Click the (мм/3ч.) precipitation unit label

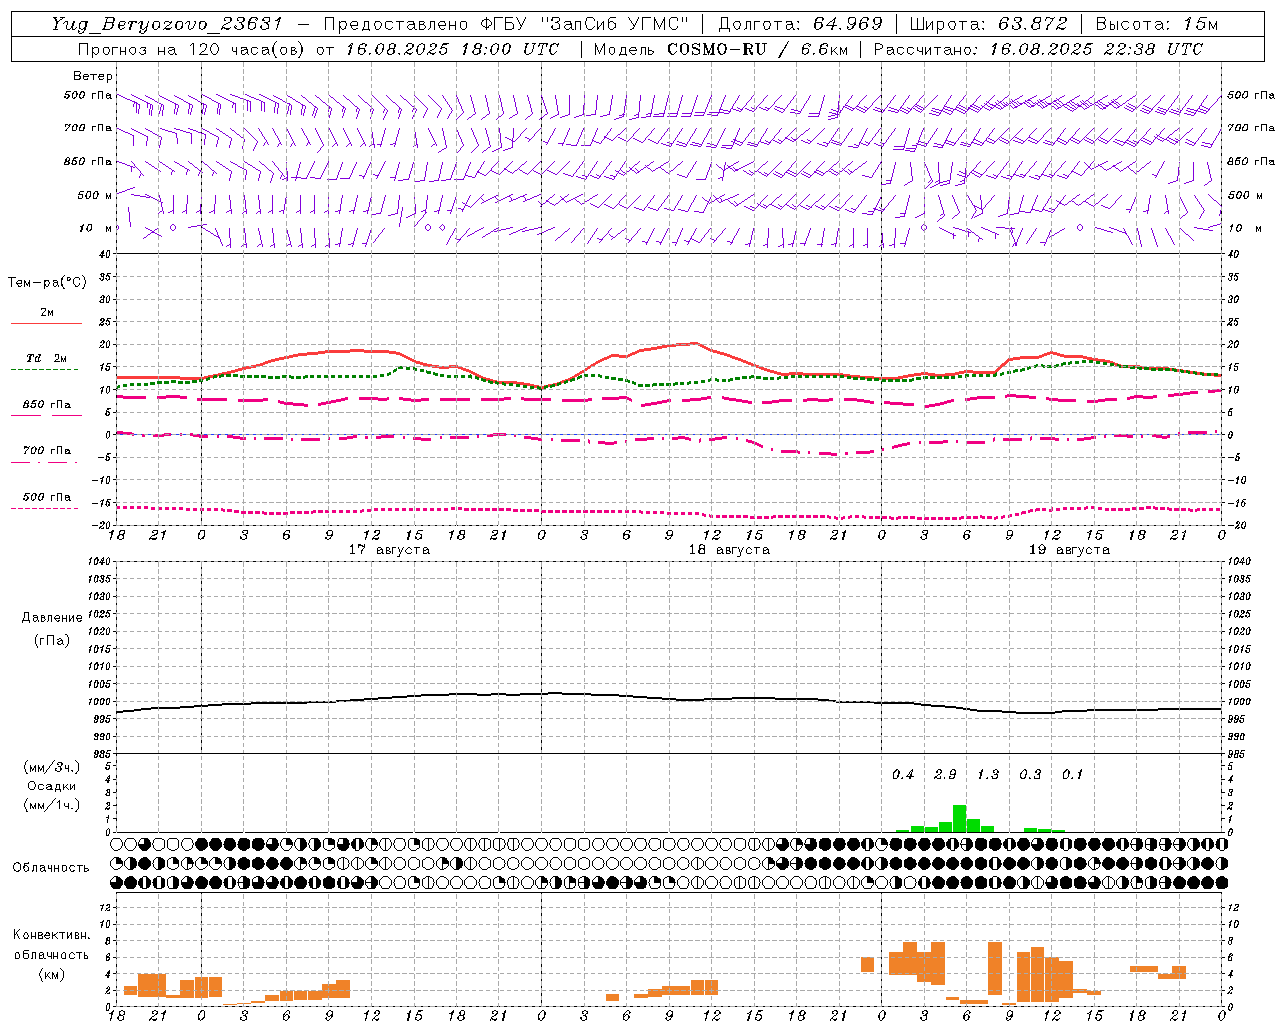[52, 768]
